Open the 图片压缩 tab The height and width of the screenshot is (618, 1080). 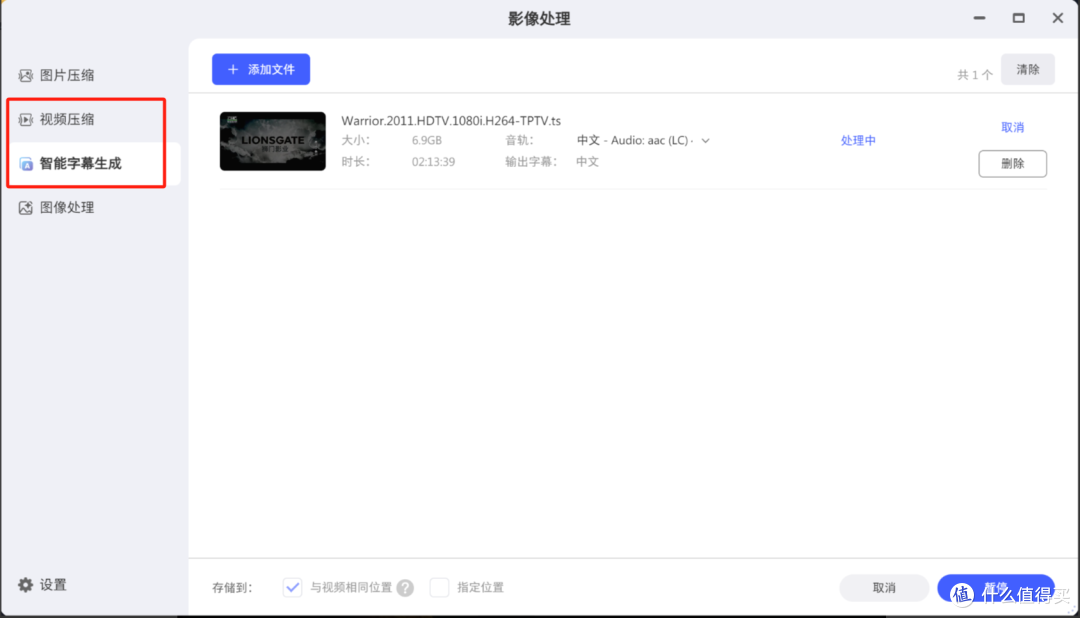[66, 75]
